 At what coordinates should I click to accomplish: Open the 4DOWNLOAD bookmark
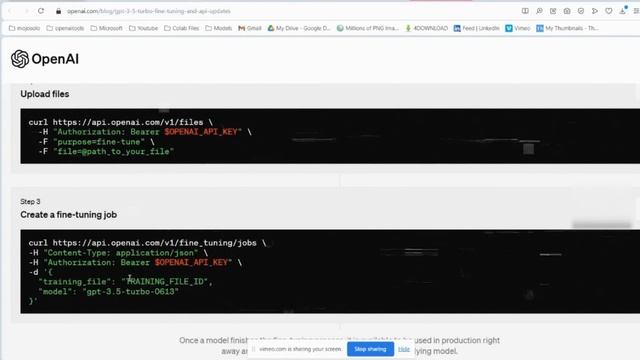pos(427,28)
